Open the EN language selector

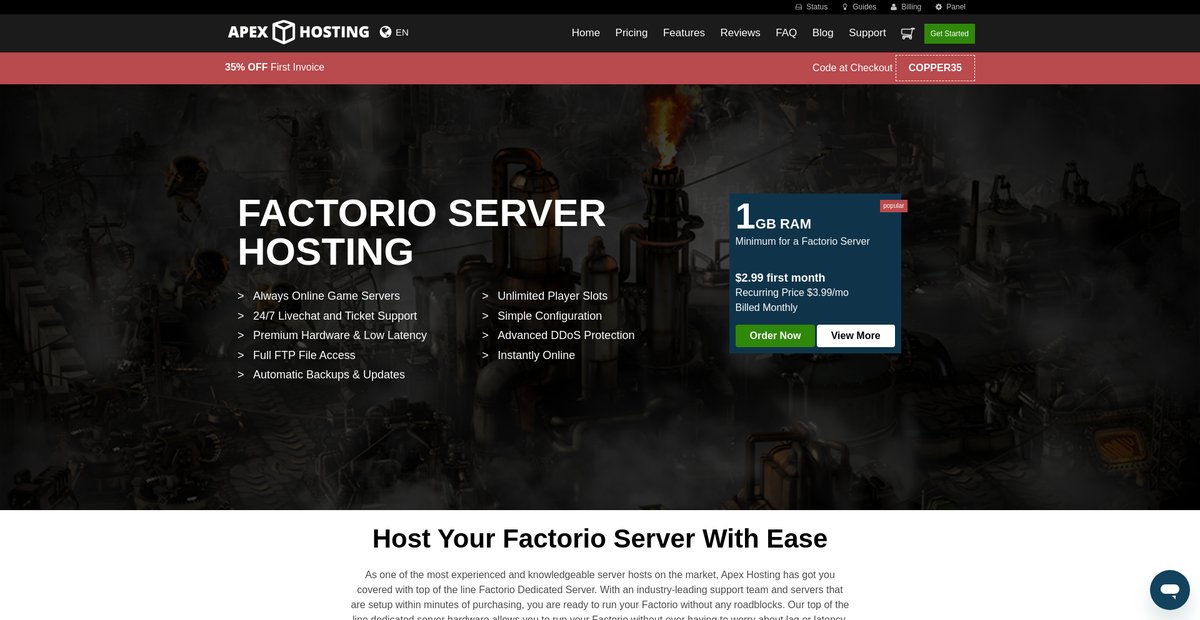pos(402,33)
